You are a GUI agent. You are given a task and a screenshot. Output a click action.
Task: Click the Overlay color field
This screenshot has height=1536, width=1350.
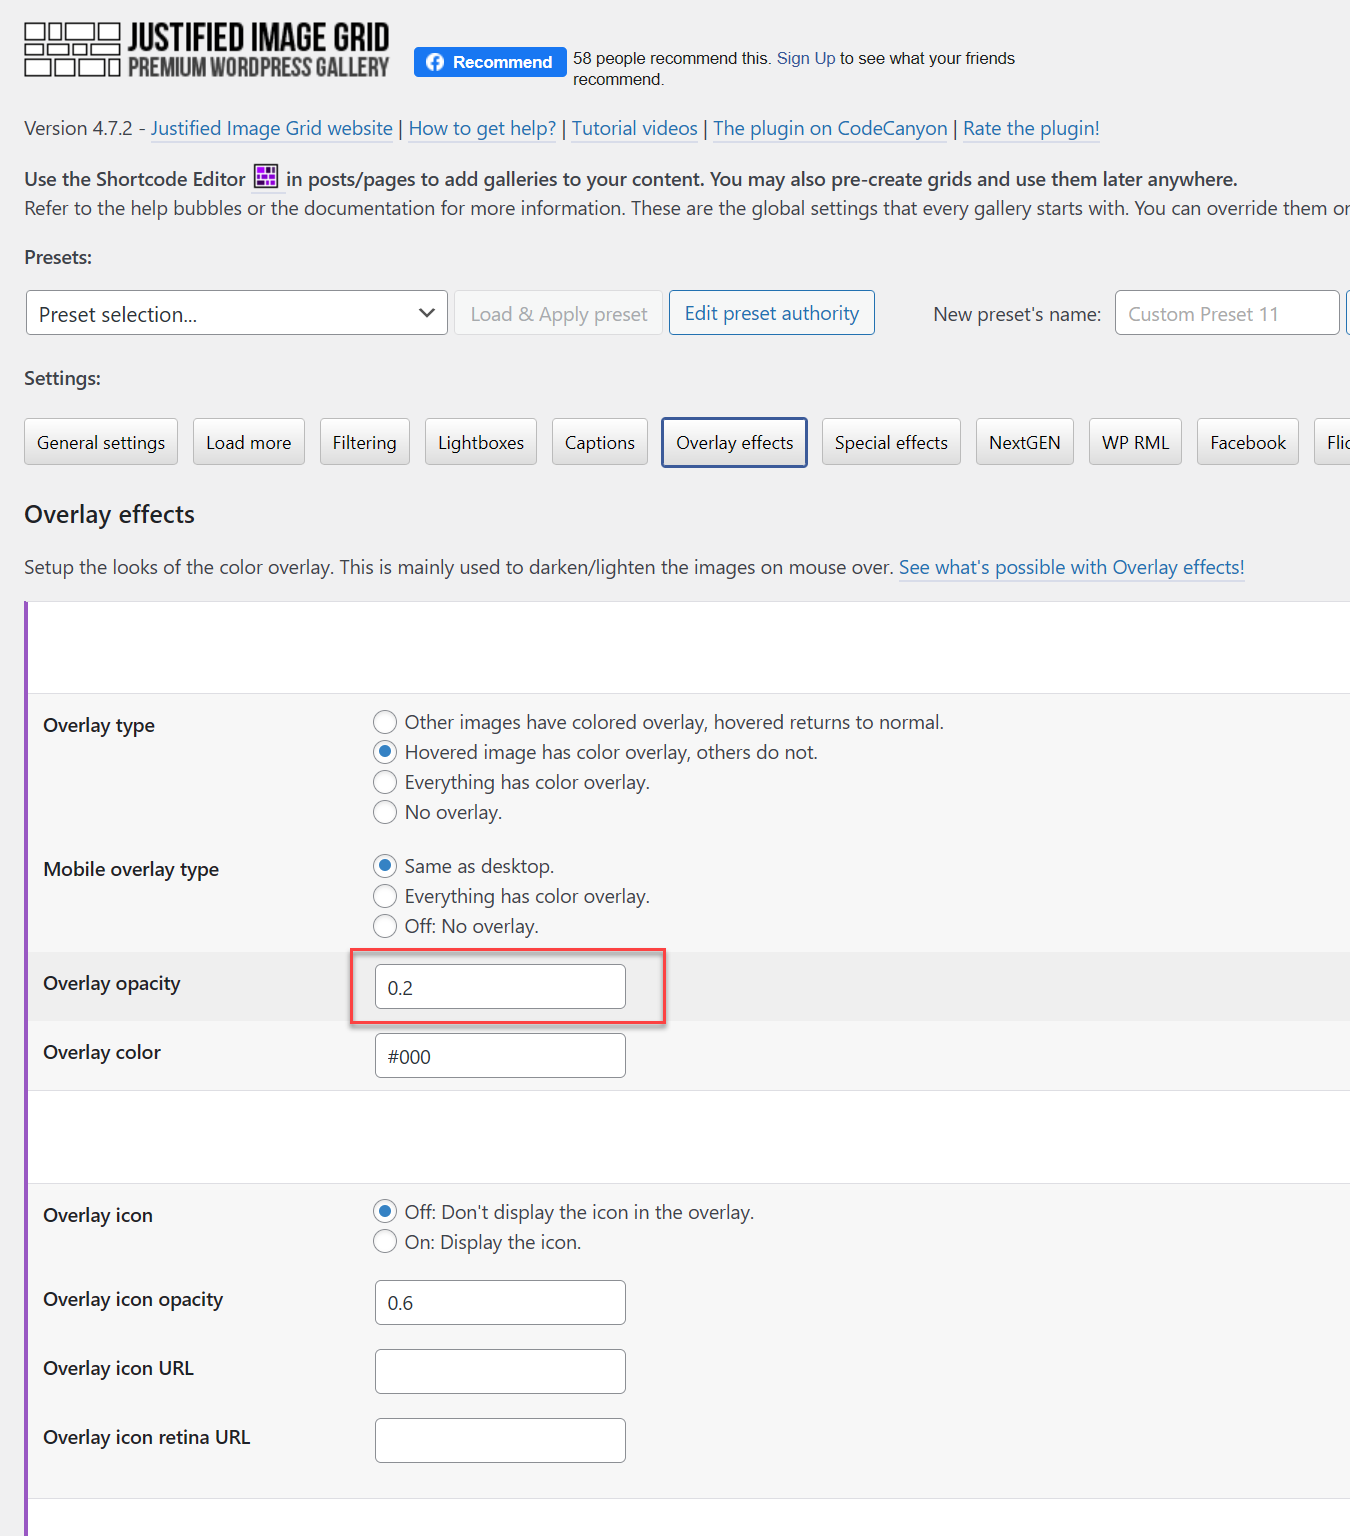(500, 1056)
